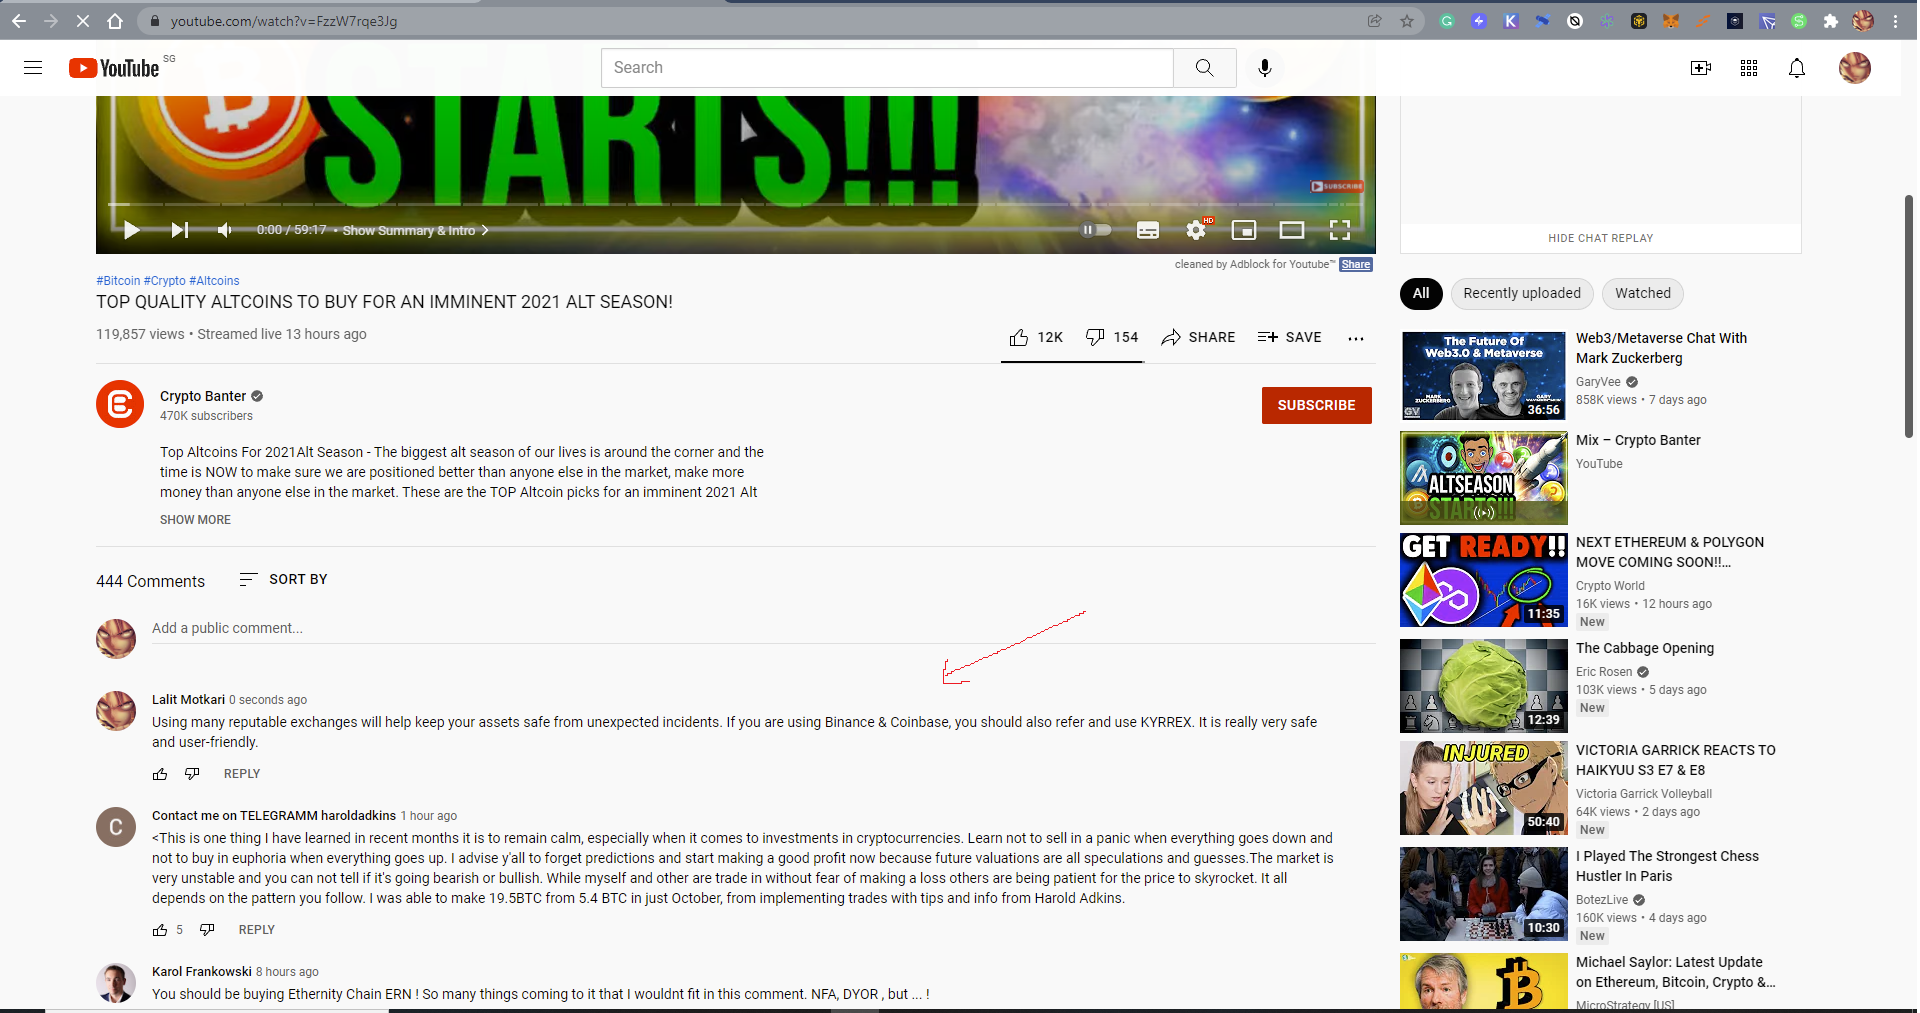The image size is (1920, 1013).
Task: Click the Add a public comment field
Action: click(763, 629)
